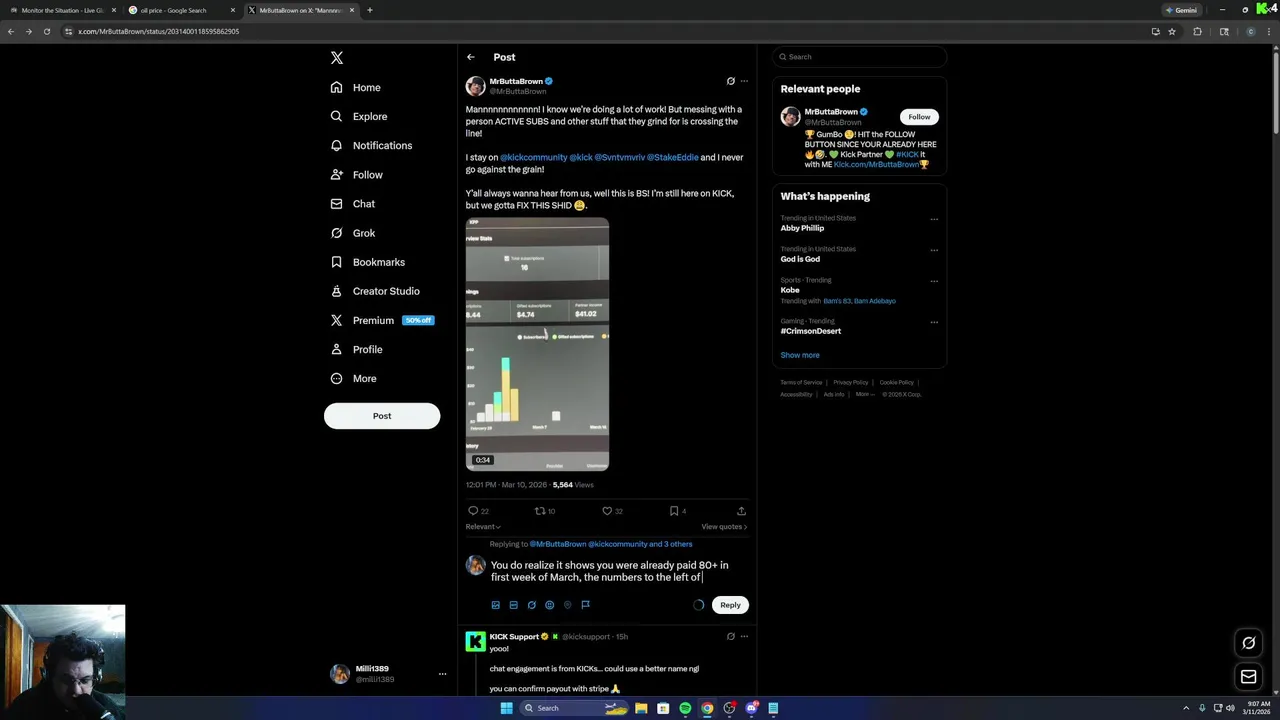The width and height of the screenshot is (1280, 720).
Task: Click the Grok icon on MrButtaBrown's post
Action: coord(730,81)
